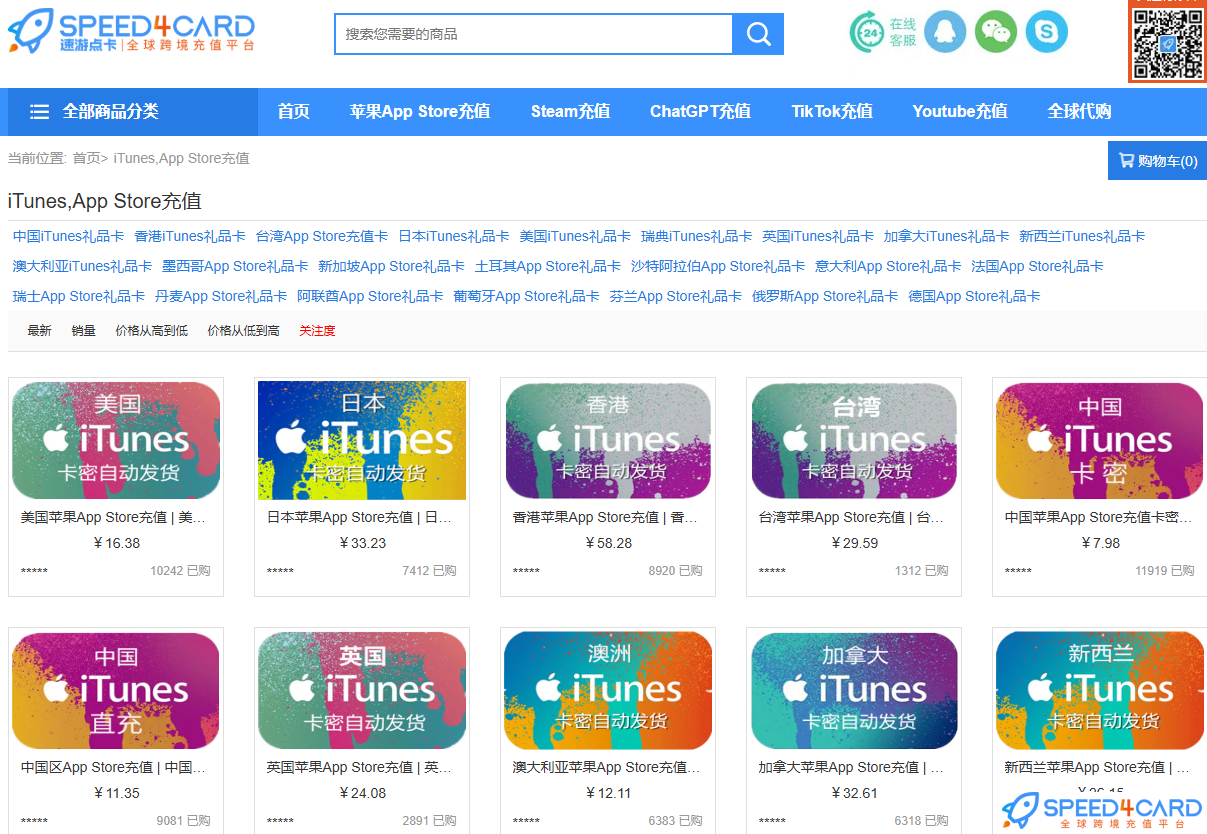Click the cart icon in 购物车(0)
Screen dimensions: 1207x834
pos(1128,160)
